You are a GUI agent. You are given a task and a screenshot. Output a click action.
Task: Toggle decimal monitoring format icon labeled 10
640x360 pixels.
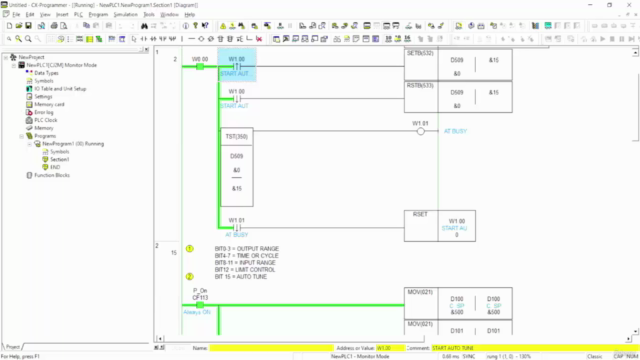click(x=388, y=39)
